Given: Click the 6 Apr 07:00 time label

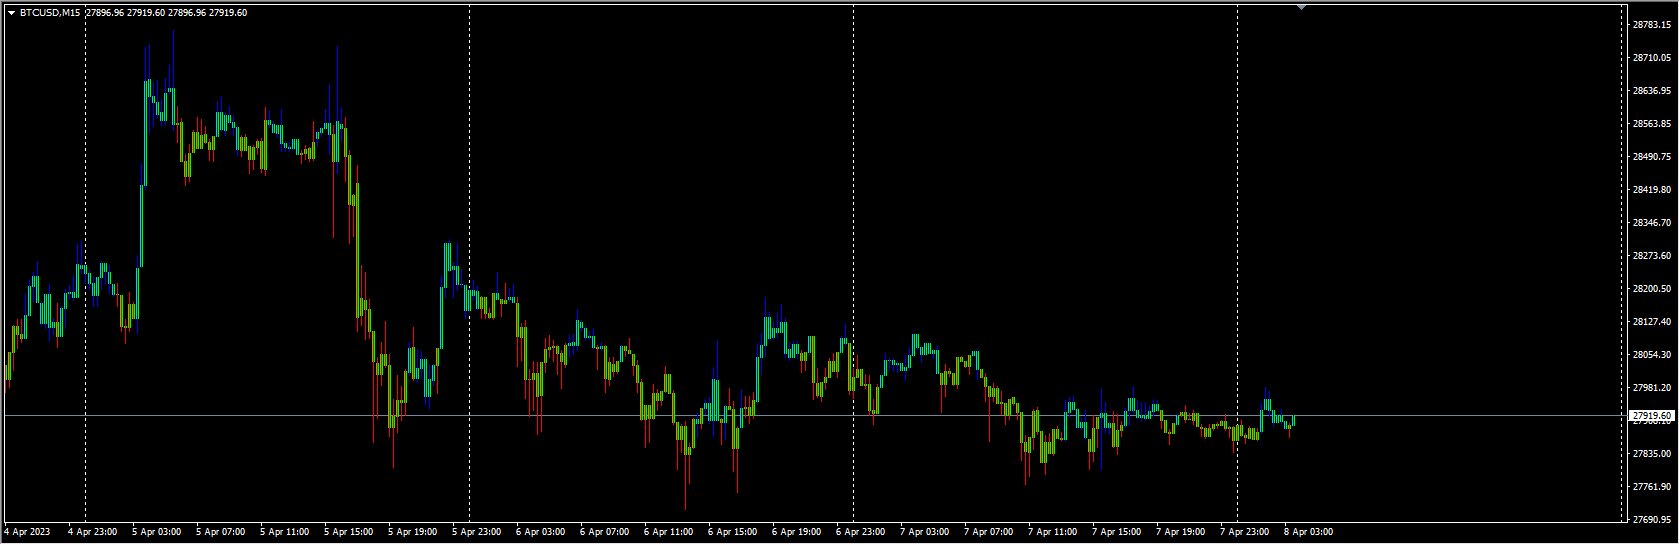Looking at the screenshot, I should click(x=604, y=532).
